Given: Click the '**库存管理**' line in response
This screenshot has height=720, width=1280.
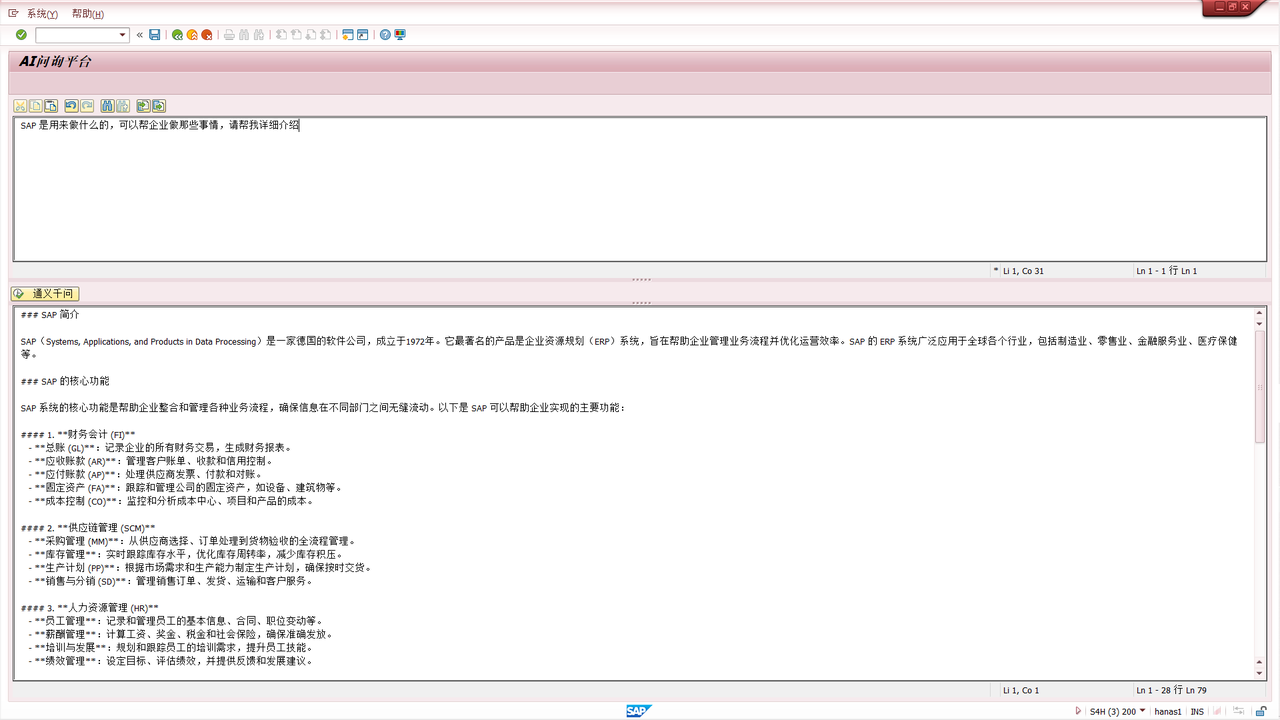Looking at the screenshot, I should [x=185, y=554].
